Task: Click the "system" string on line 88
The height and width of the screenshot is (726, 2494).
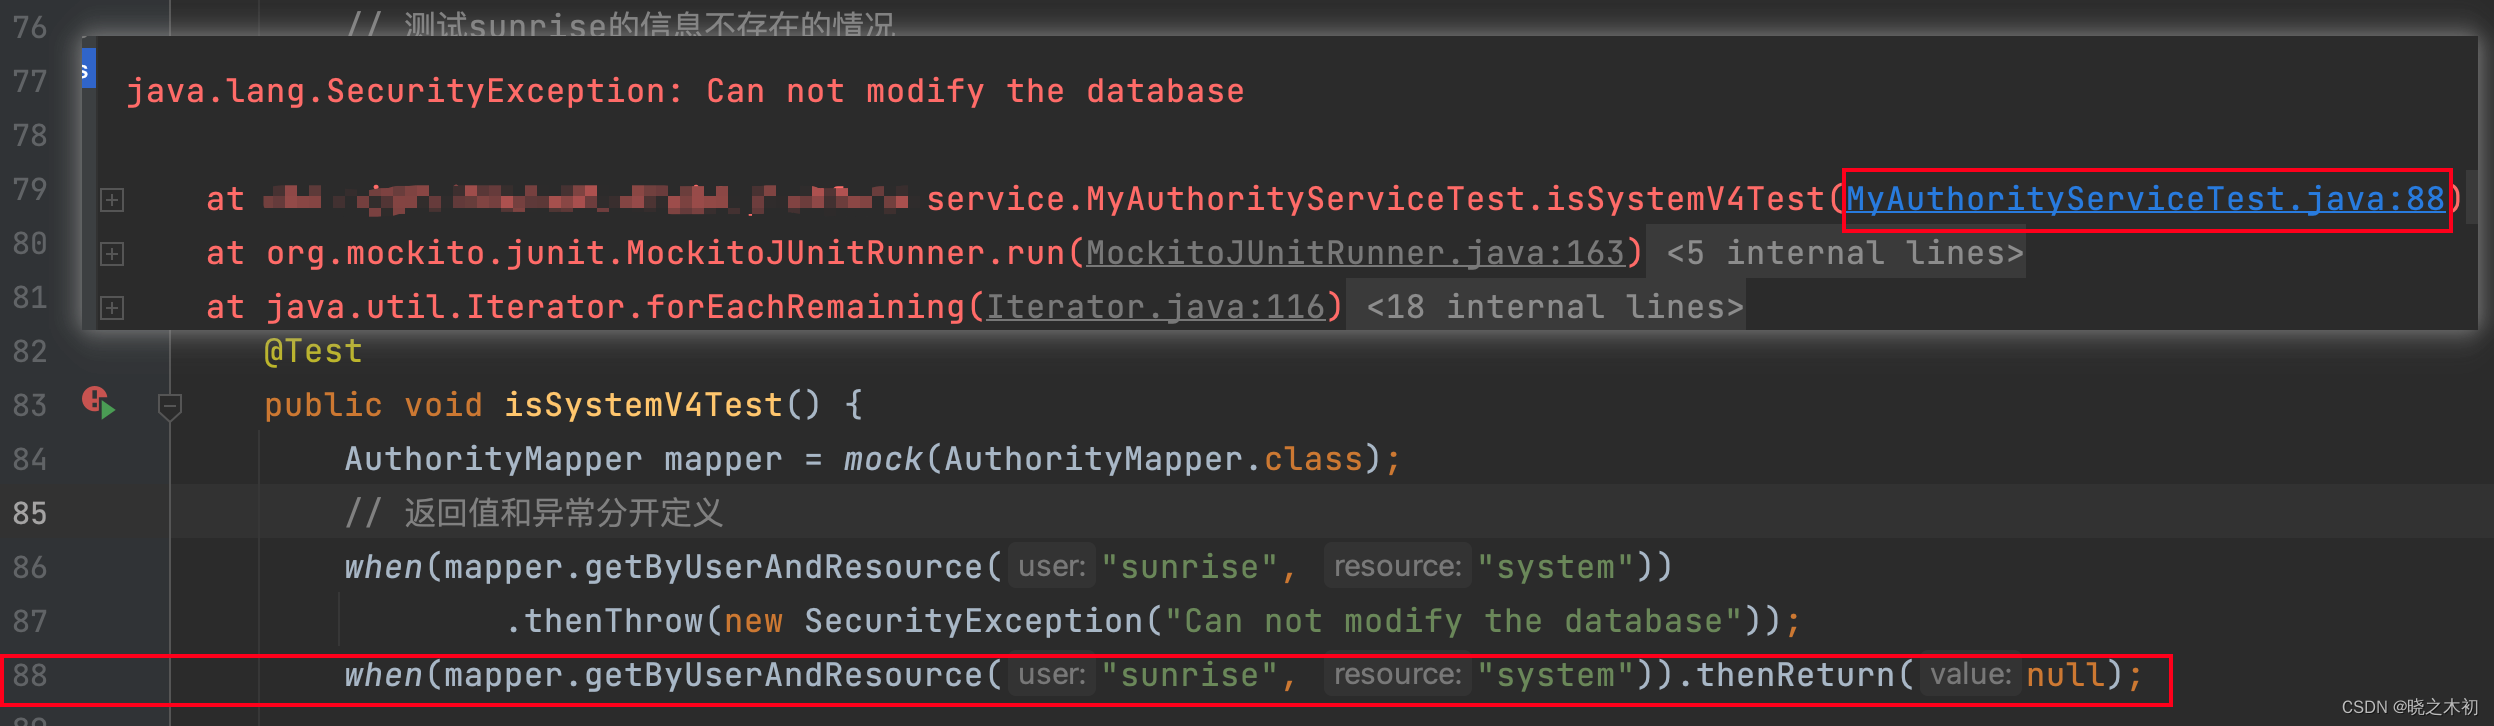Action: [1556, 675]
